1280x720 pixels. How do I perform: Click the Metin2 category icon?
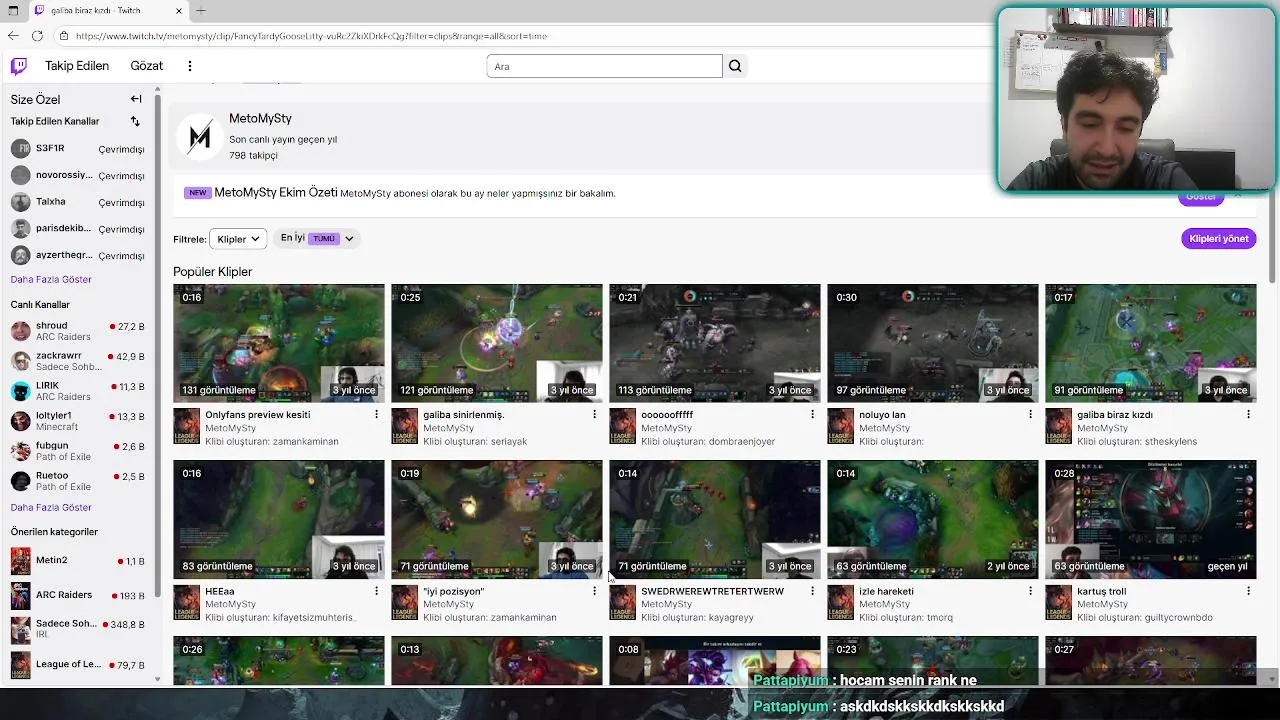click(20, 561)
